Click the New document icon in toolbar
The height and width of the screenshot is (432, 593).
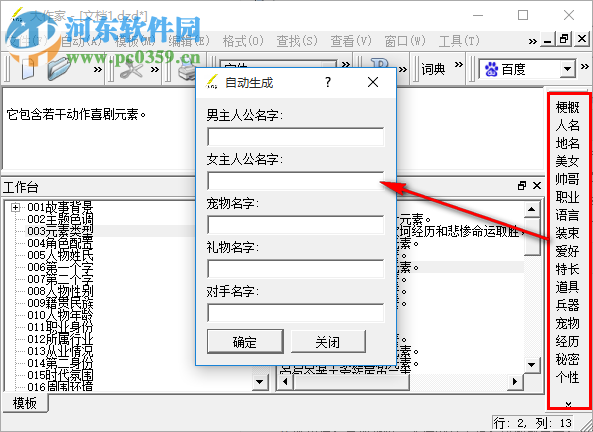(x=28, y=69)
